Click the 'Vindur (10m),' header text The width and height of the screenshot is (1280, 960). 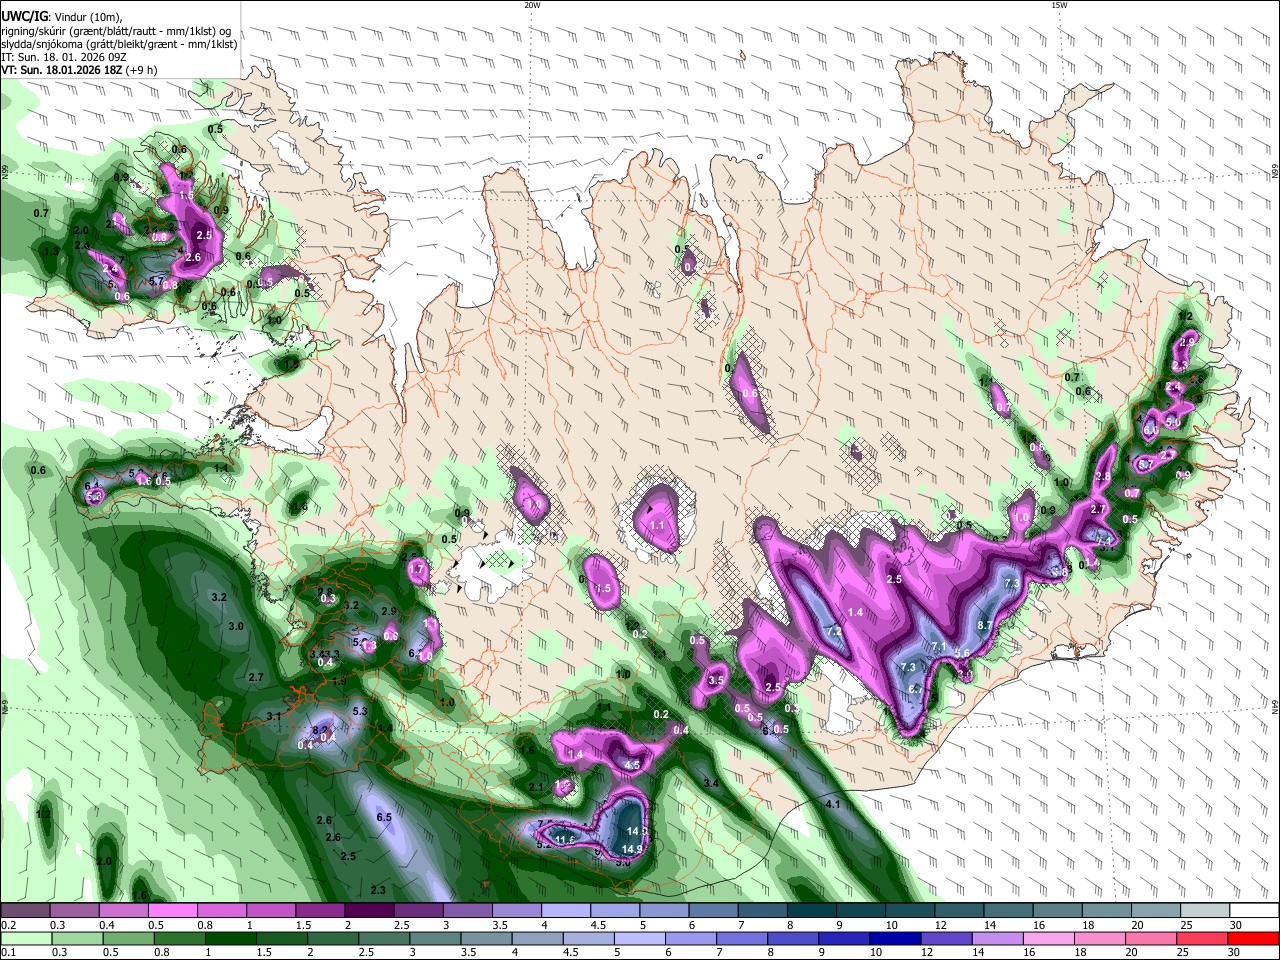(x=87, y=17)
